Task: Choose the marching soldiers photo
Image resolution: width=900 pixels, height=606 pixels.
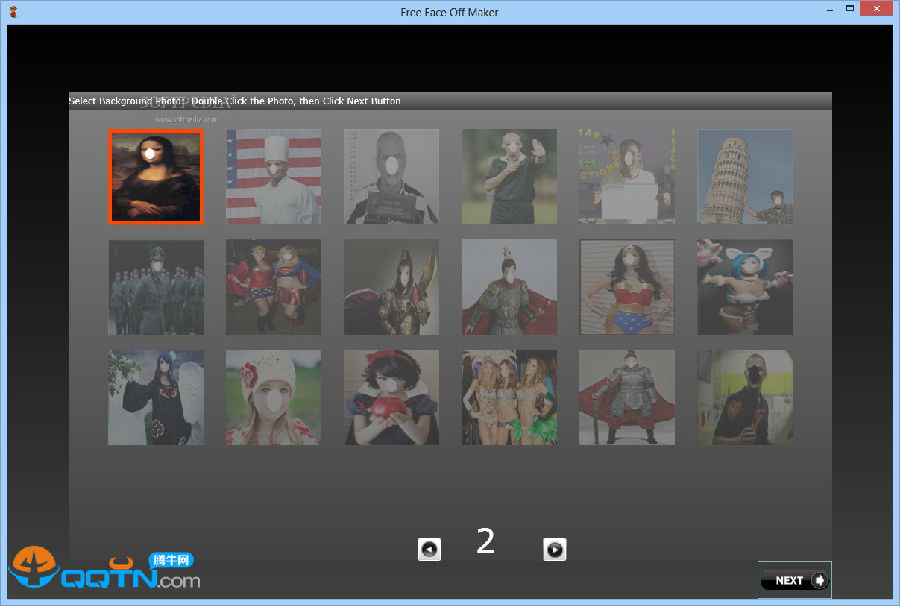Action: [156, 287]
